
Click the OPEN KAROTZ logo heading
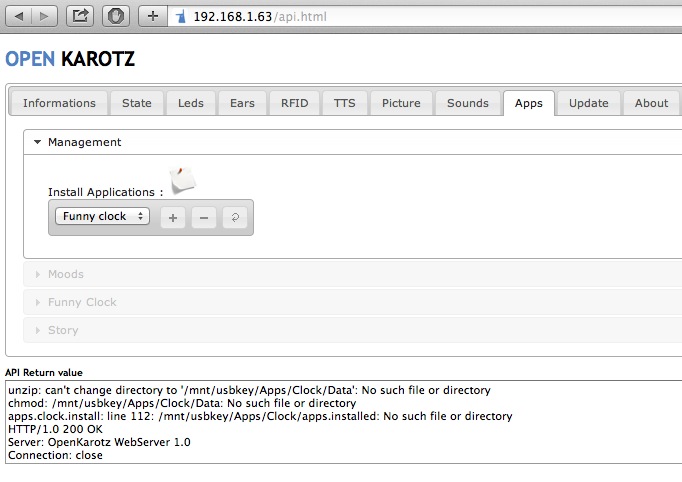pyautogui.click(x=70, y=59)
